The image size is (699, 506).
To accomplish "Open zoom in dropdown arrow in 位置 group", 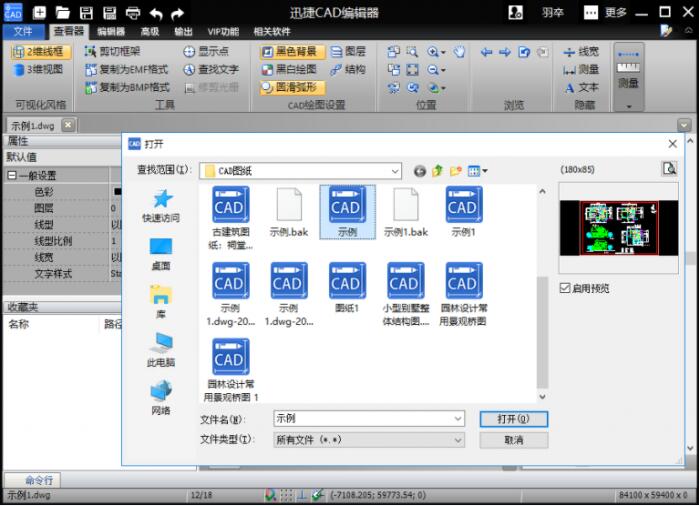I will [444, 53].
